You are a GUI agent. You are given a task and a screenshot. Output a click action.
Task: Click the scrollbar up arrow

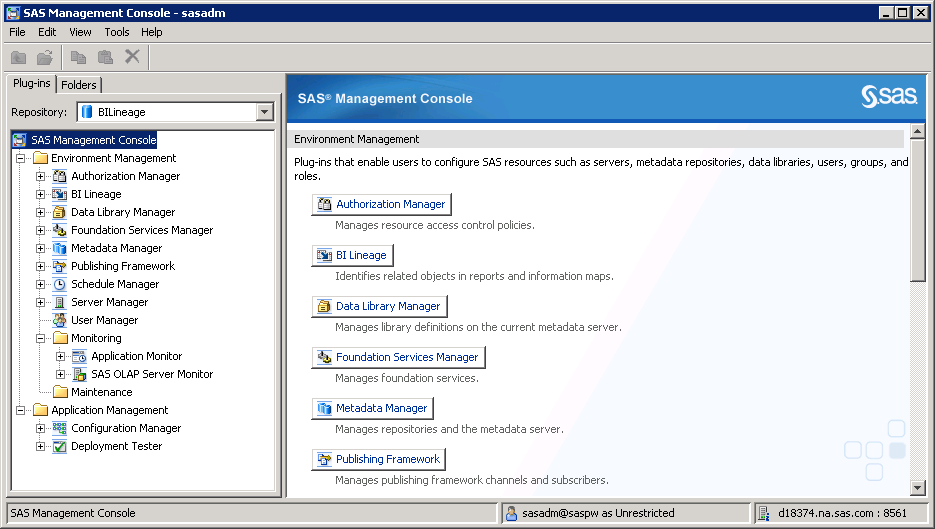click(918, 131)
